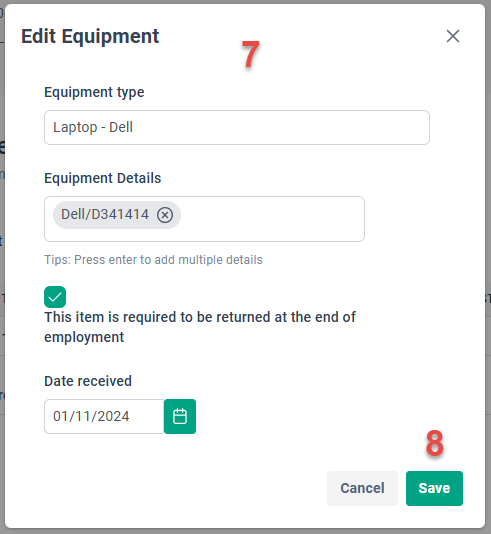Click the Equipment type label

pyautogui.click(x=94, y=92)
